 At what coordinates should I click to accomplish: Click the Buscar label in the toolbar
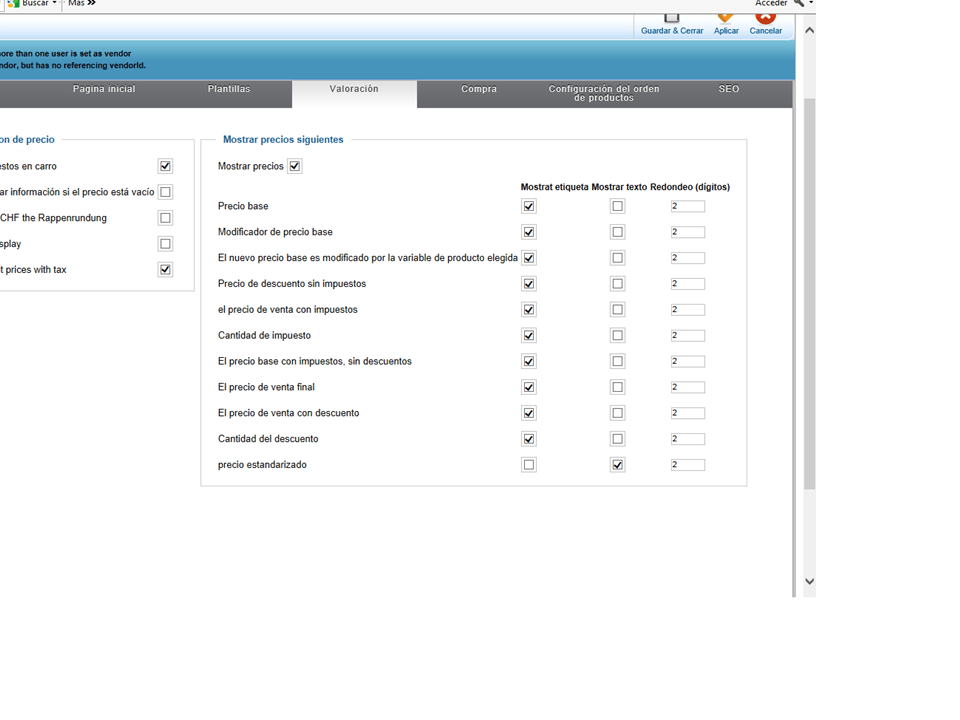(x=35, y=3)
